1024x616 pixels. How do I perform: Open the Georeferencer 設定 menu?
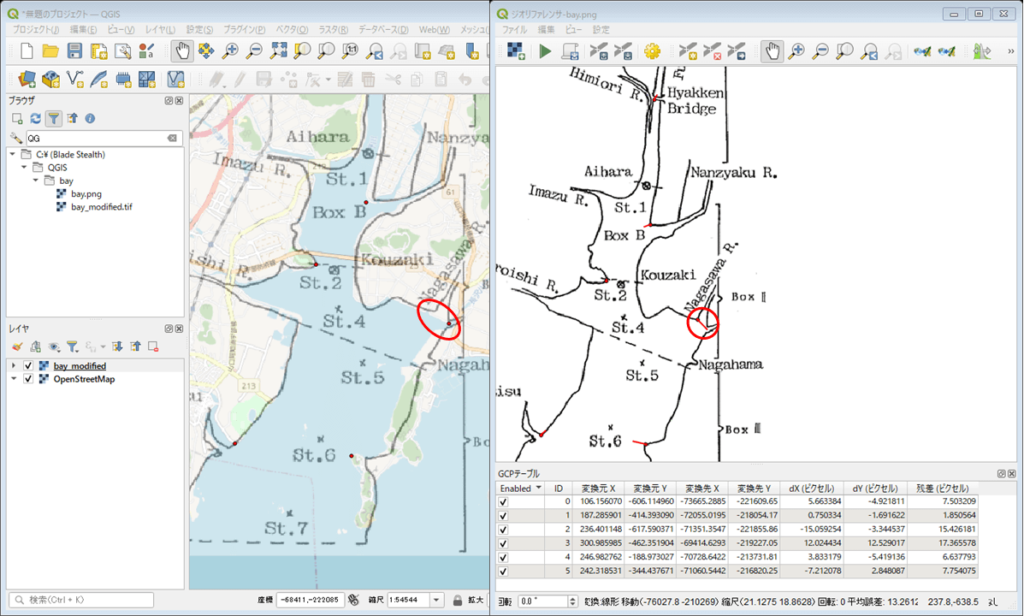pos(602,30)
